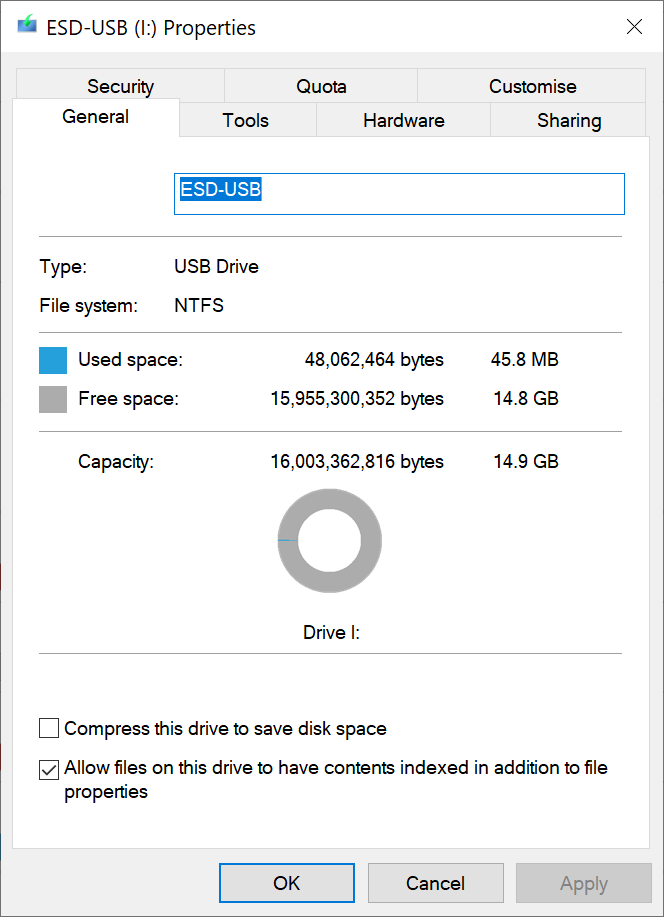The image size is (664, 917).
Task: Click the ESD-USB volume label field
Action: click(399, 194)
